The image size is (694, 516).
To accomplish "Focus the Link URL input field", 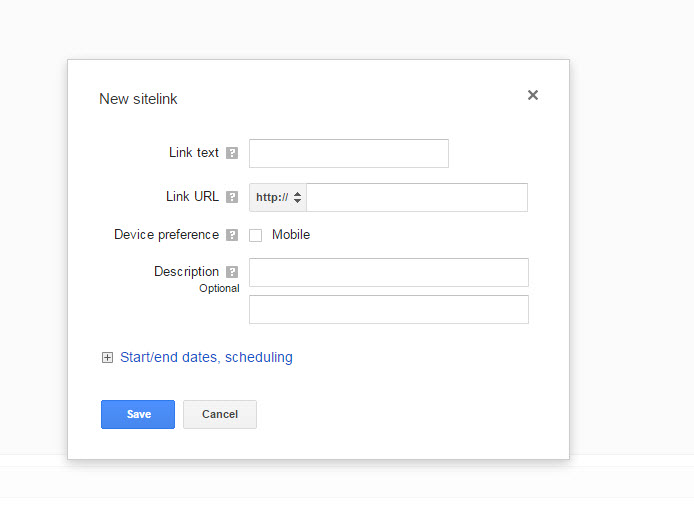I will pos(417,197).
